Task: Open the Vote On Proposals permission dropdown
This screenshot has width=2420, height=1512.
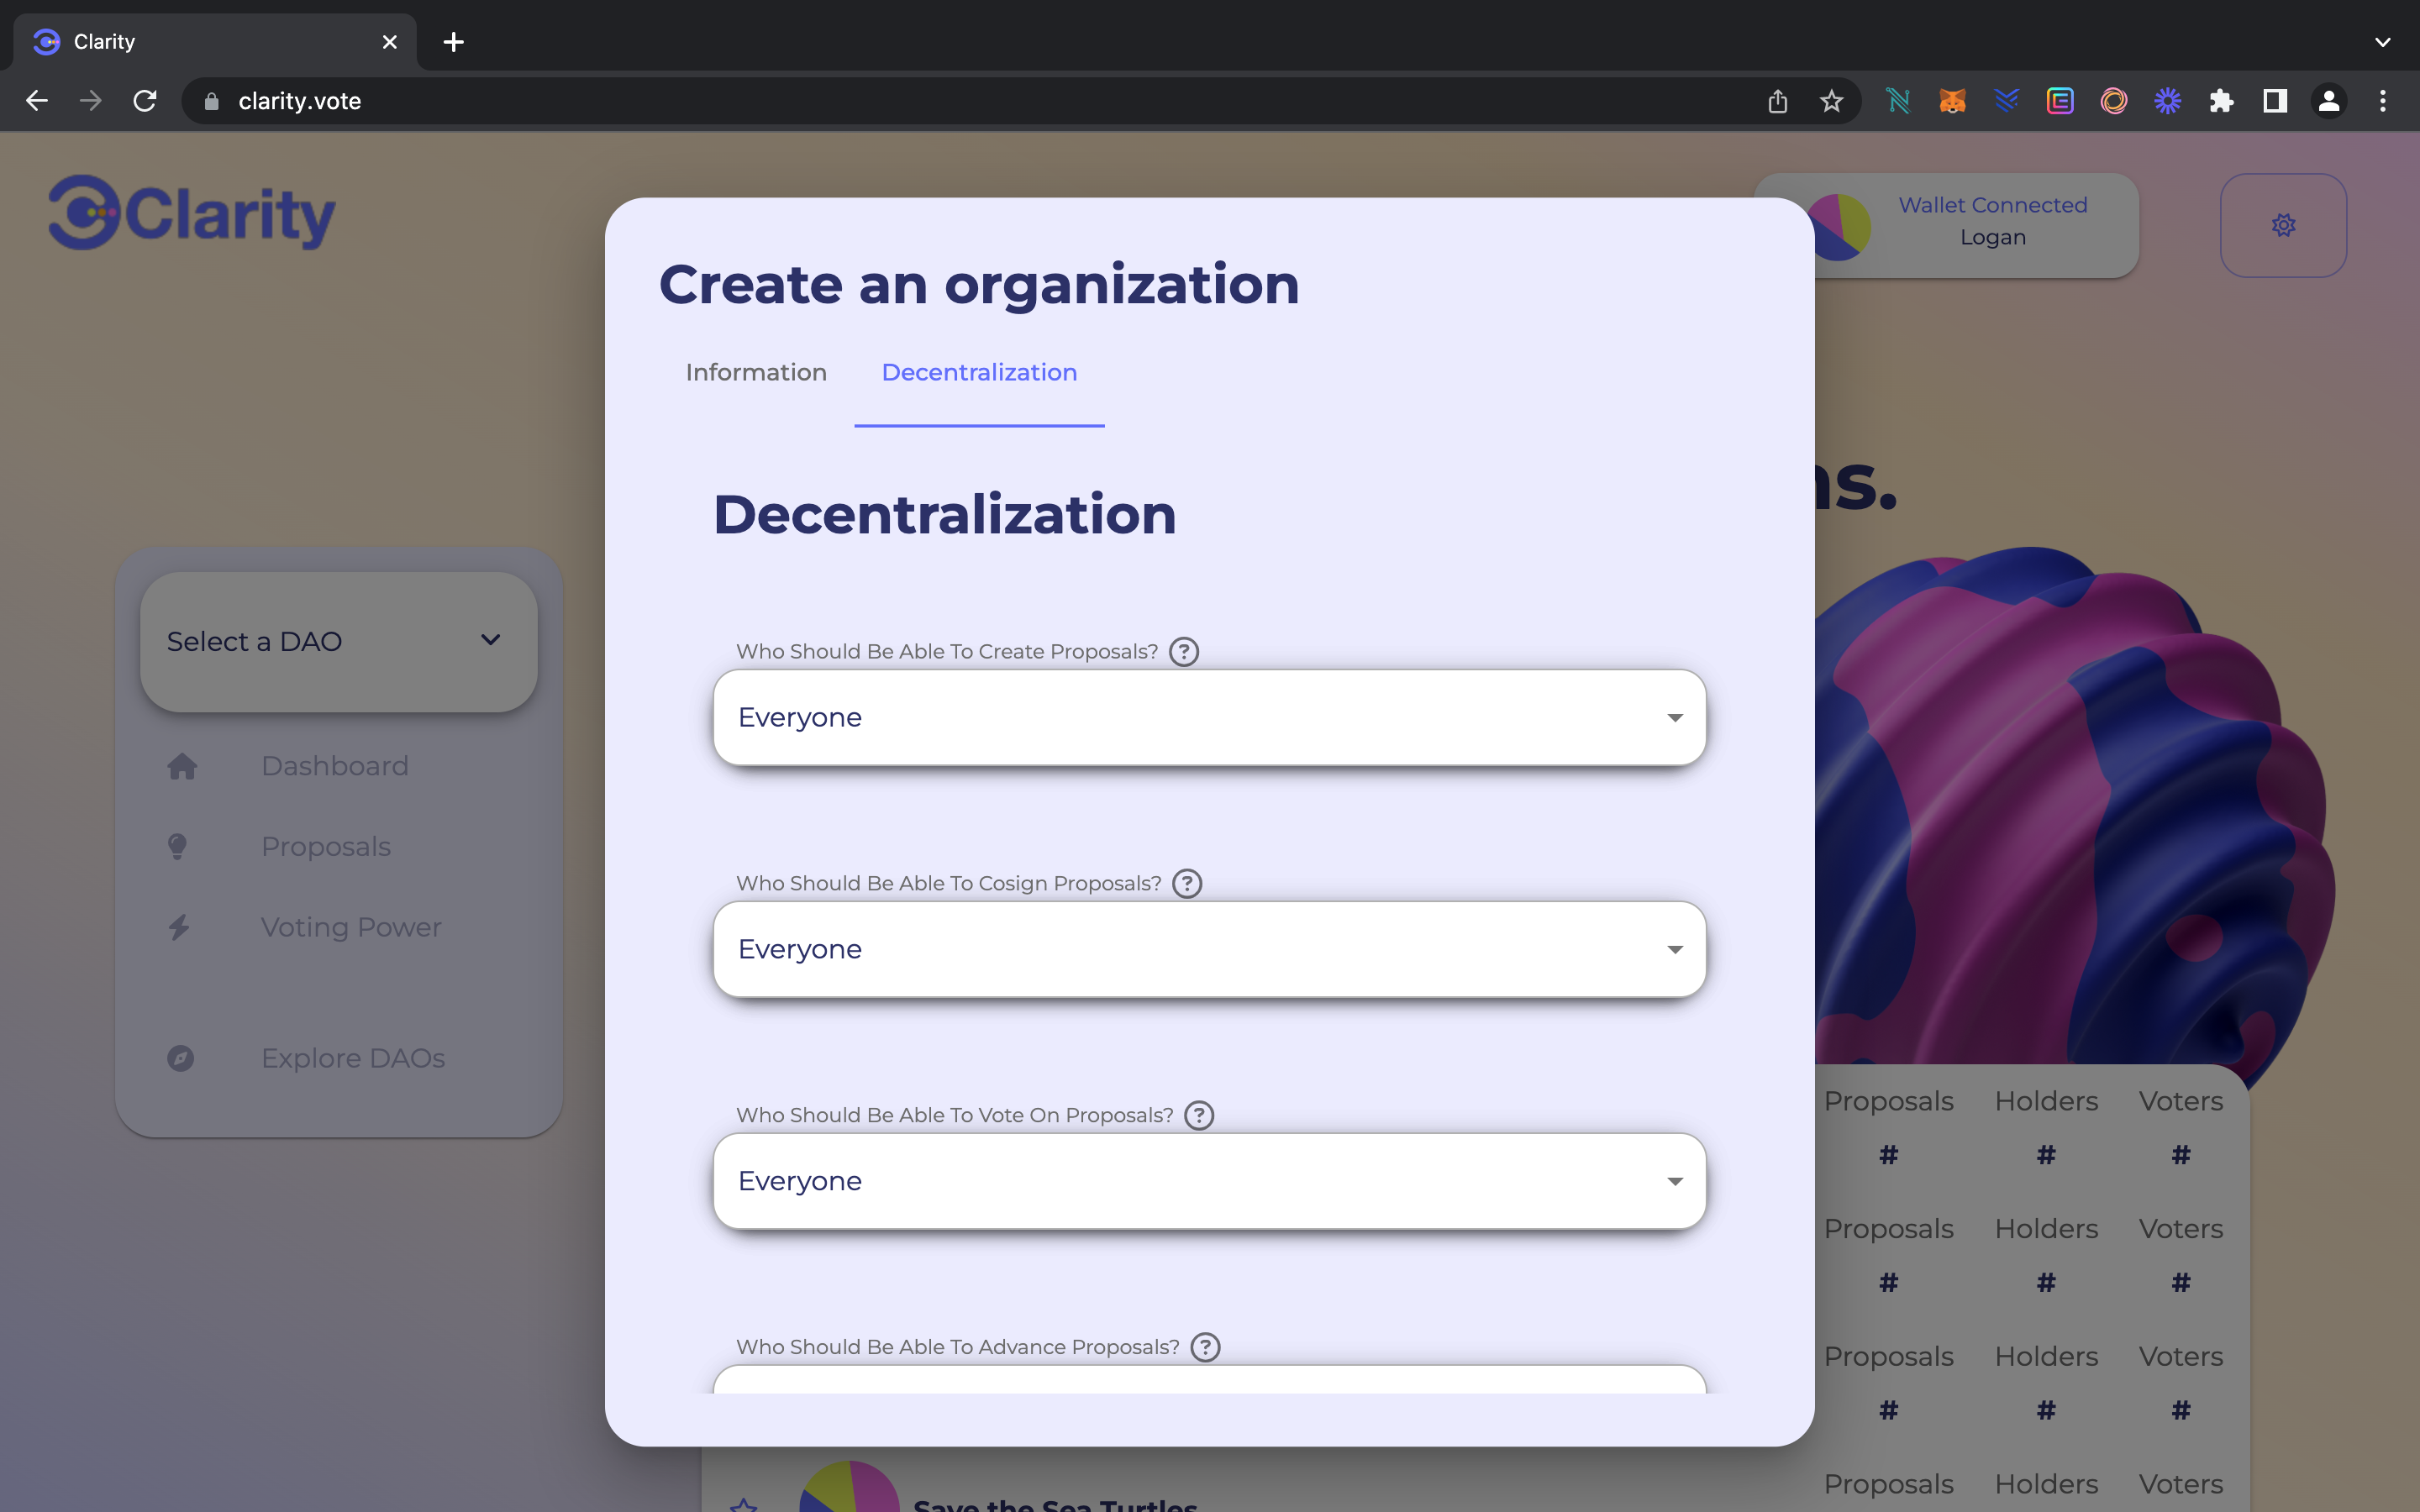Action: click(1209, 1181)
